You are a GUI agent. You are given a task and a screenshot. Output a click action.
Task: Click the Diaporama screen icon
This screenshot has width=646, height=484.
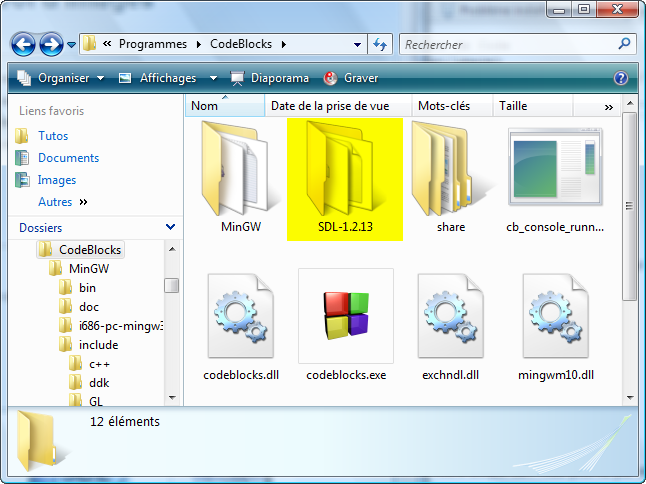[237, 78]
